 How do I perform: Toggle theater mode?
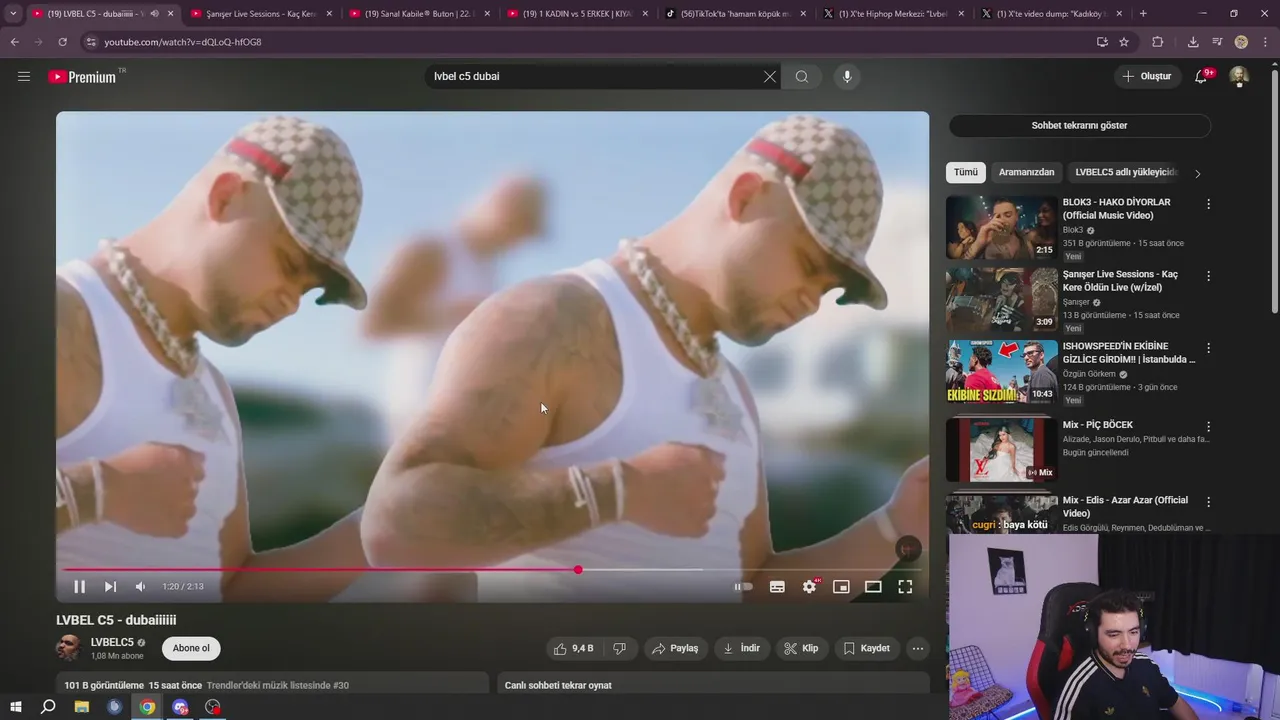pos(873,587)
